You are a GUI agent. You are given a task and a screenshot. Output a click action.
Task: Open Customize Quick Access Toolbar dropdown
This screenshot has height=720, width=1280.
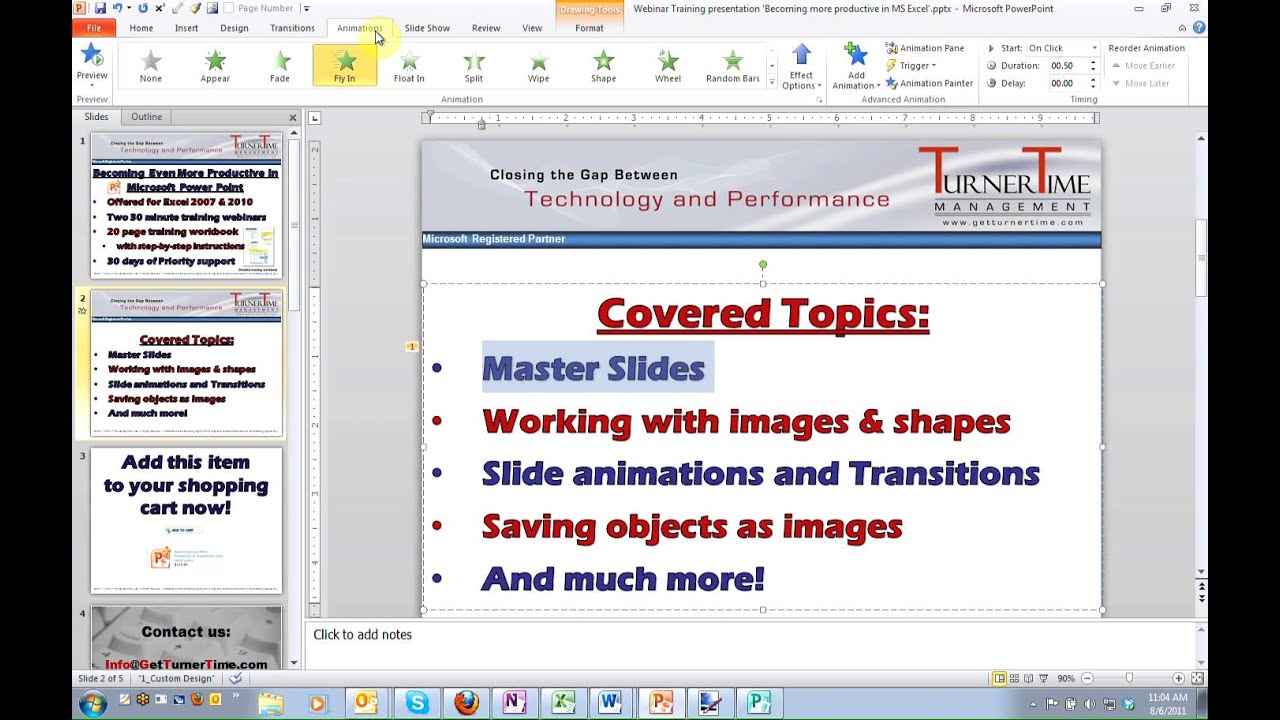click(x=306, y=8)
